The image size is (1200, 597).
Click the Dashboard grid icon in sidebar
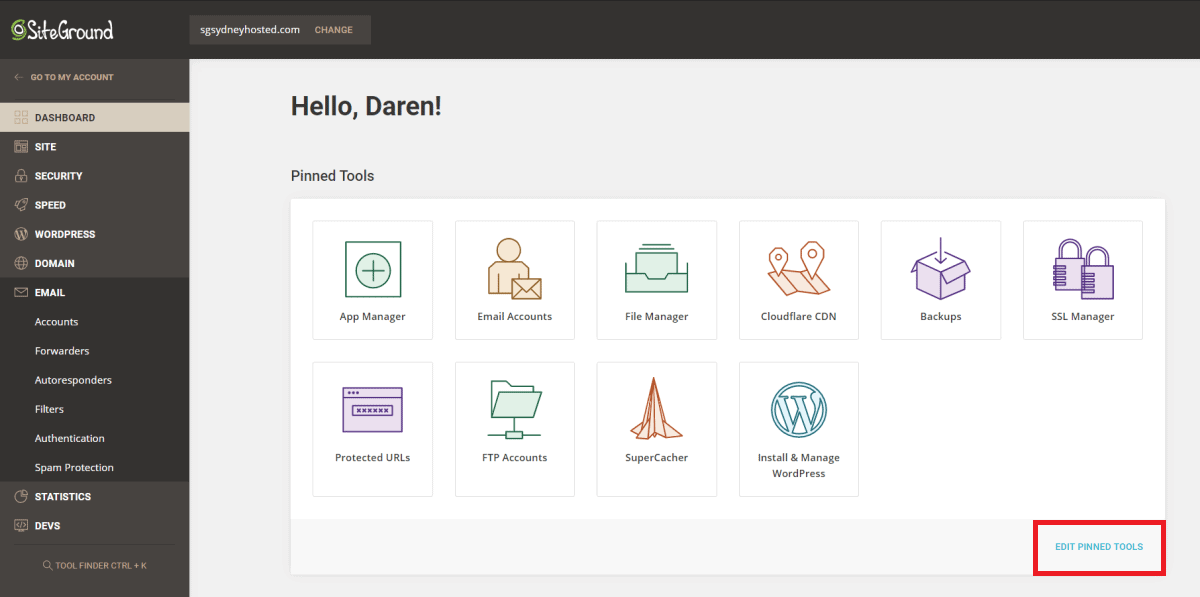(x=21, y=118)
